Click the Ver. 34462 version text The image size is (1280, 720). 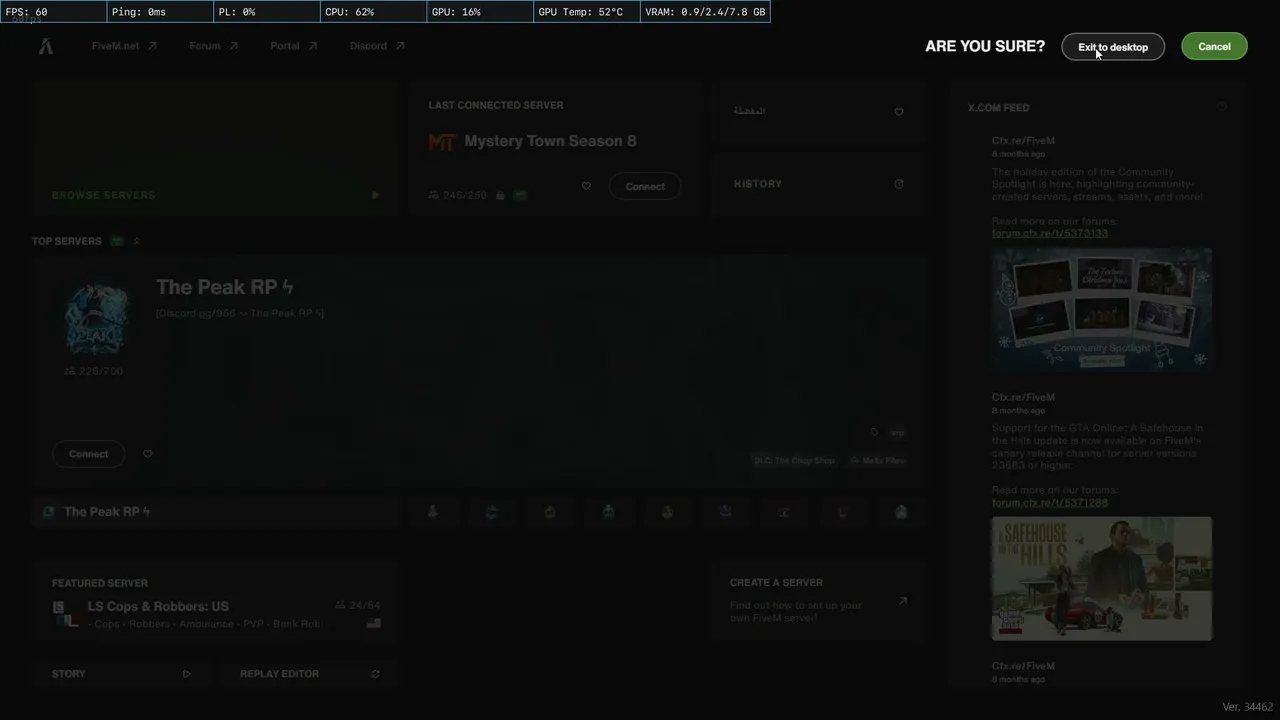click(1248, 707)
